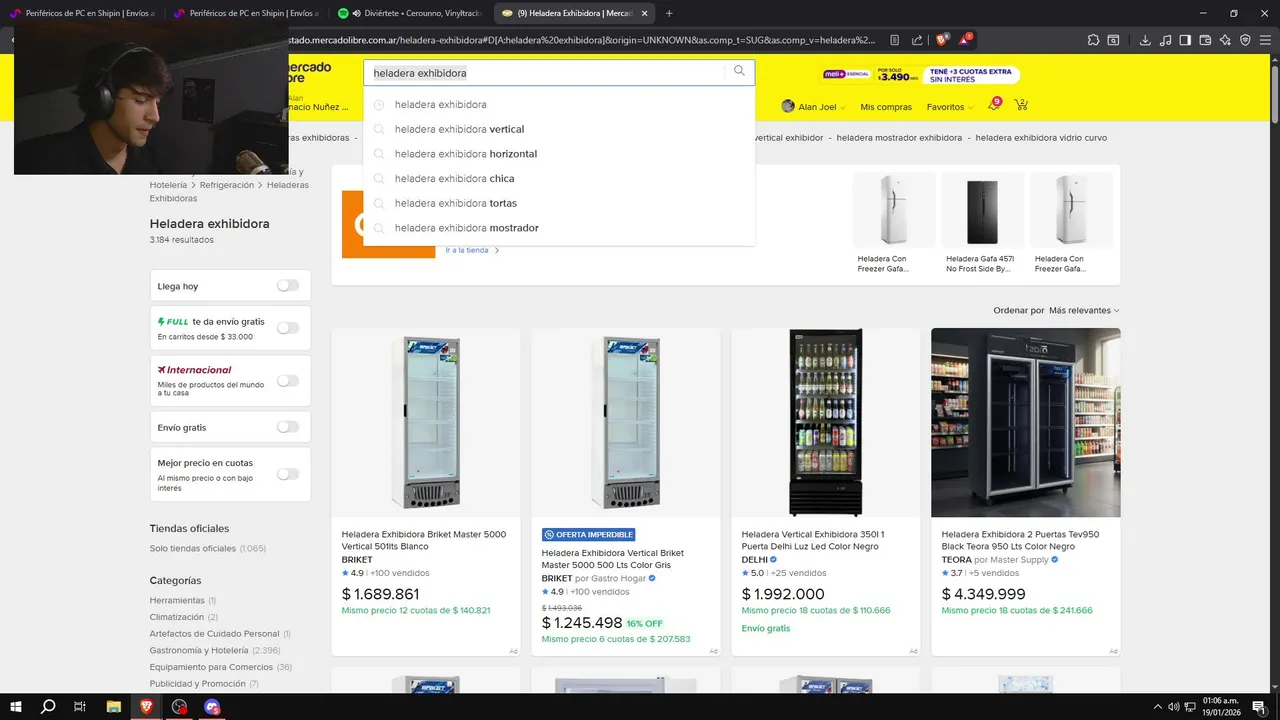Open the browser downloads icon
The width and height of the screenshot is (1280, 720).
click(1145, 40)
